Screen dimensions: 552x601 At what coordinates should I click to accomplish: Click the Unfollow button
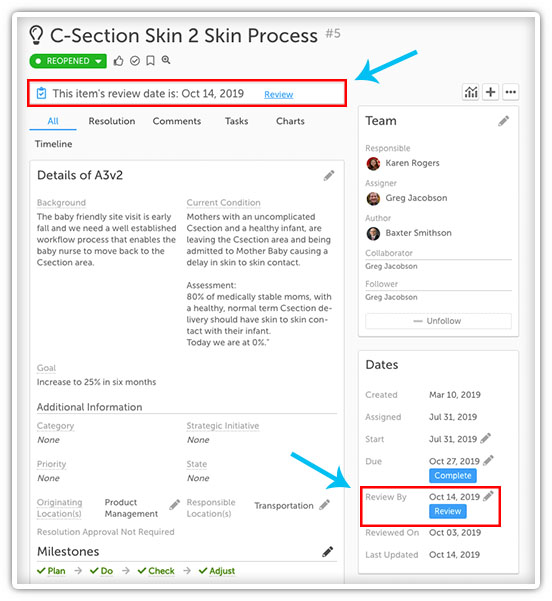439,321
